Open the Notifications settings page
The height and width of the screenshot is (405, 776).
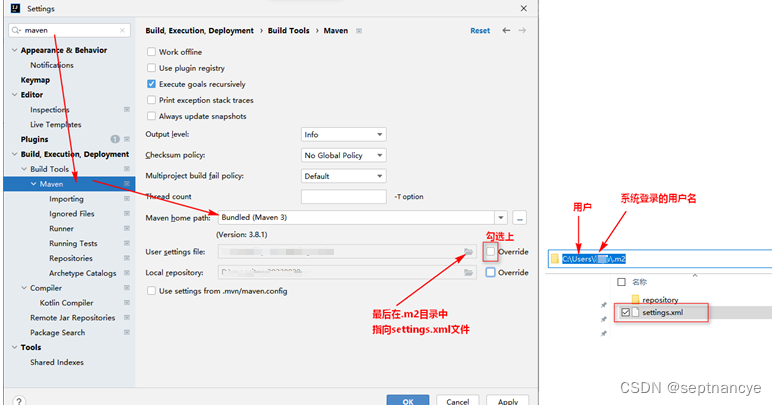pos(51,65)
